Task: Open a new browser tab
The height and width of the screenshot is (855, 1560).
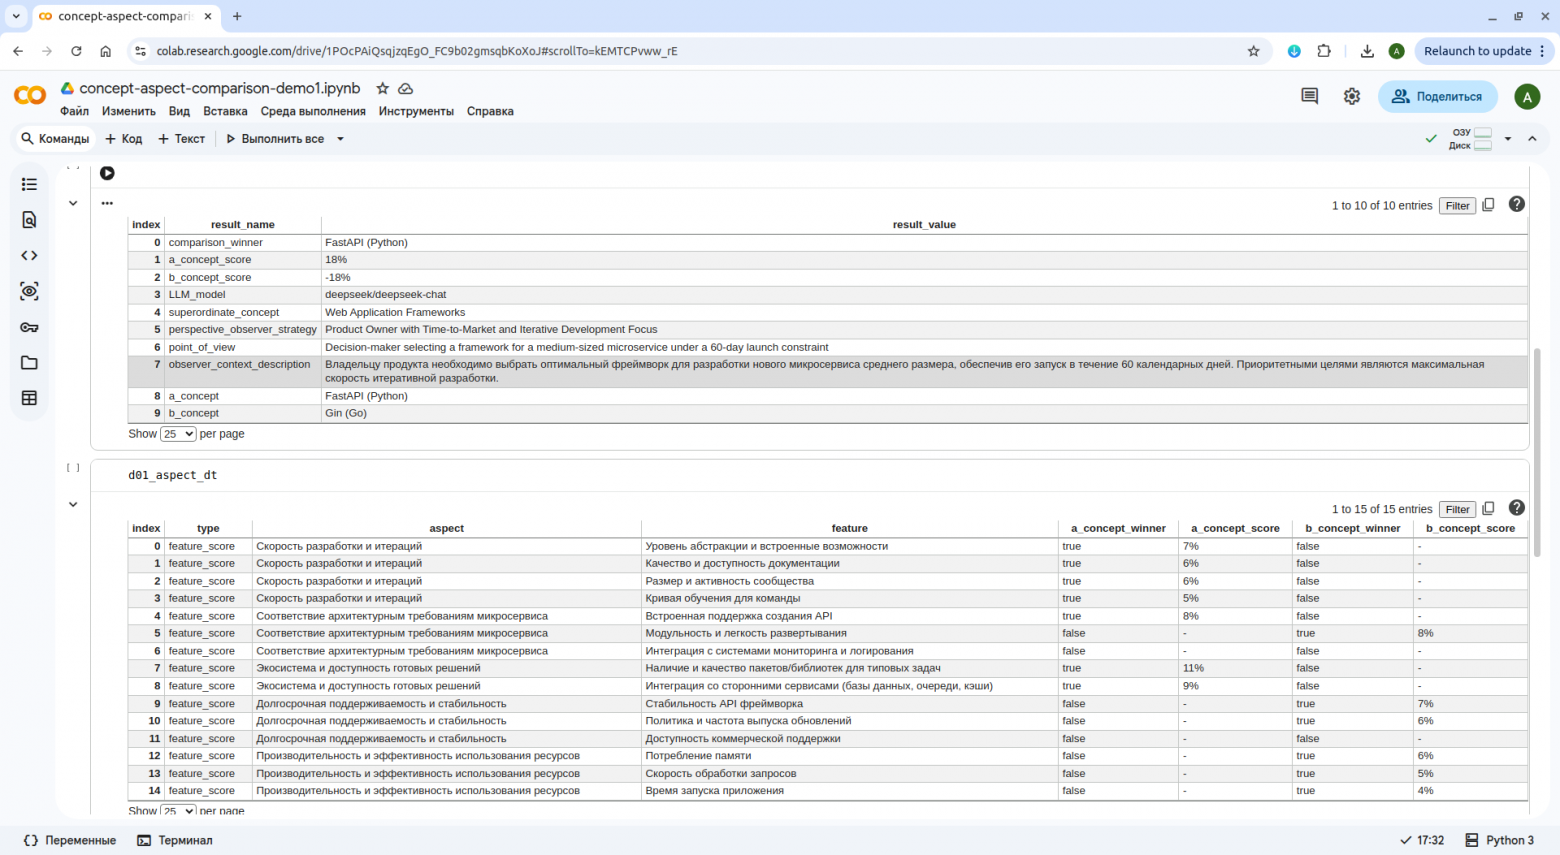Action: click(x=237, y=16)
